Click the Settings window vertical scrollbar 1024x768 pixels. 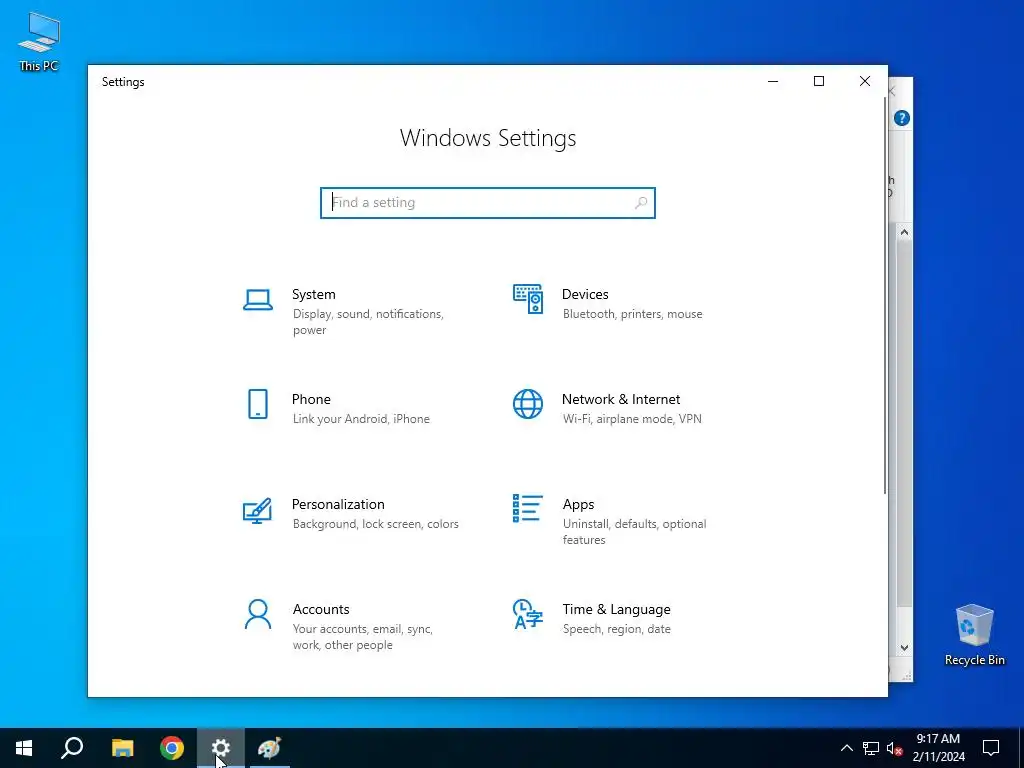pyautogui.click(x=885, y=295)
